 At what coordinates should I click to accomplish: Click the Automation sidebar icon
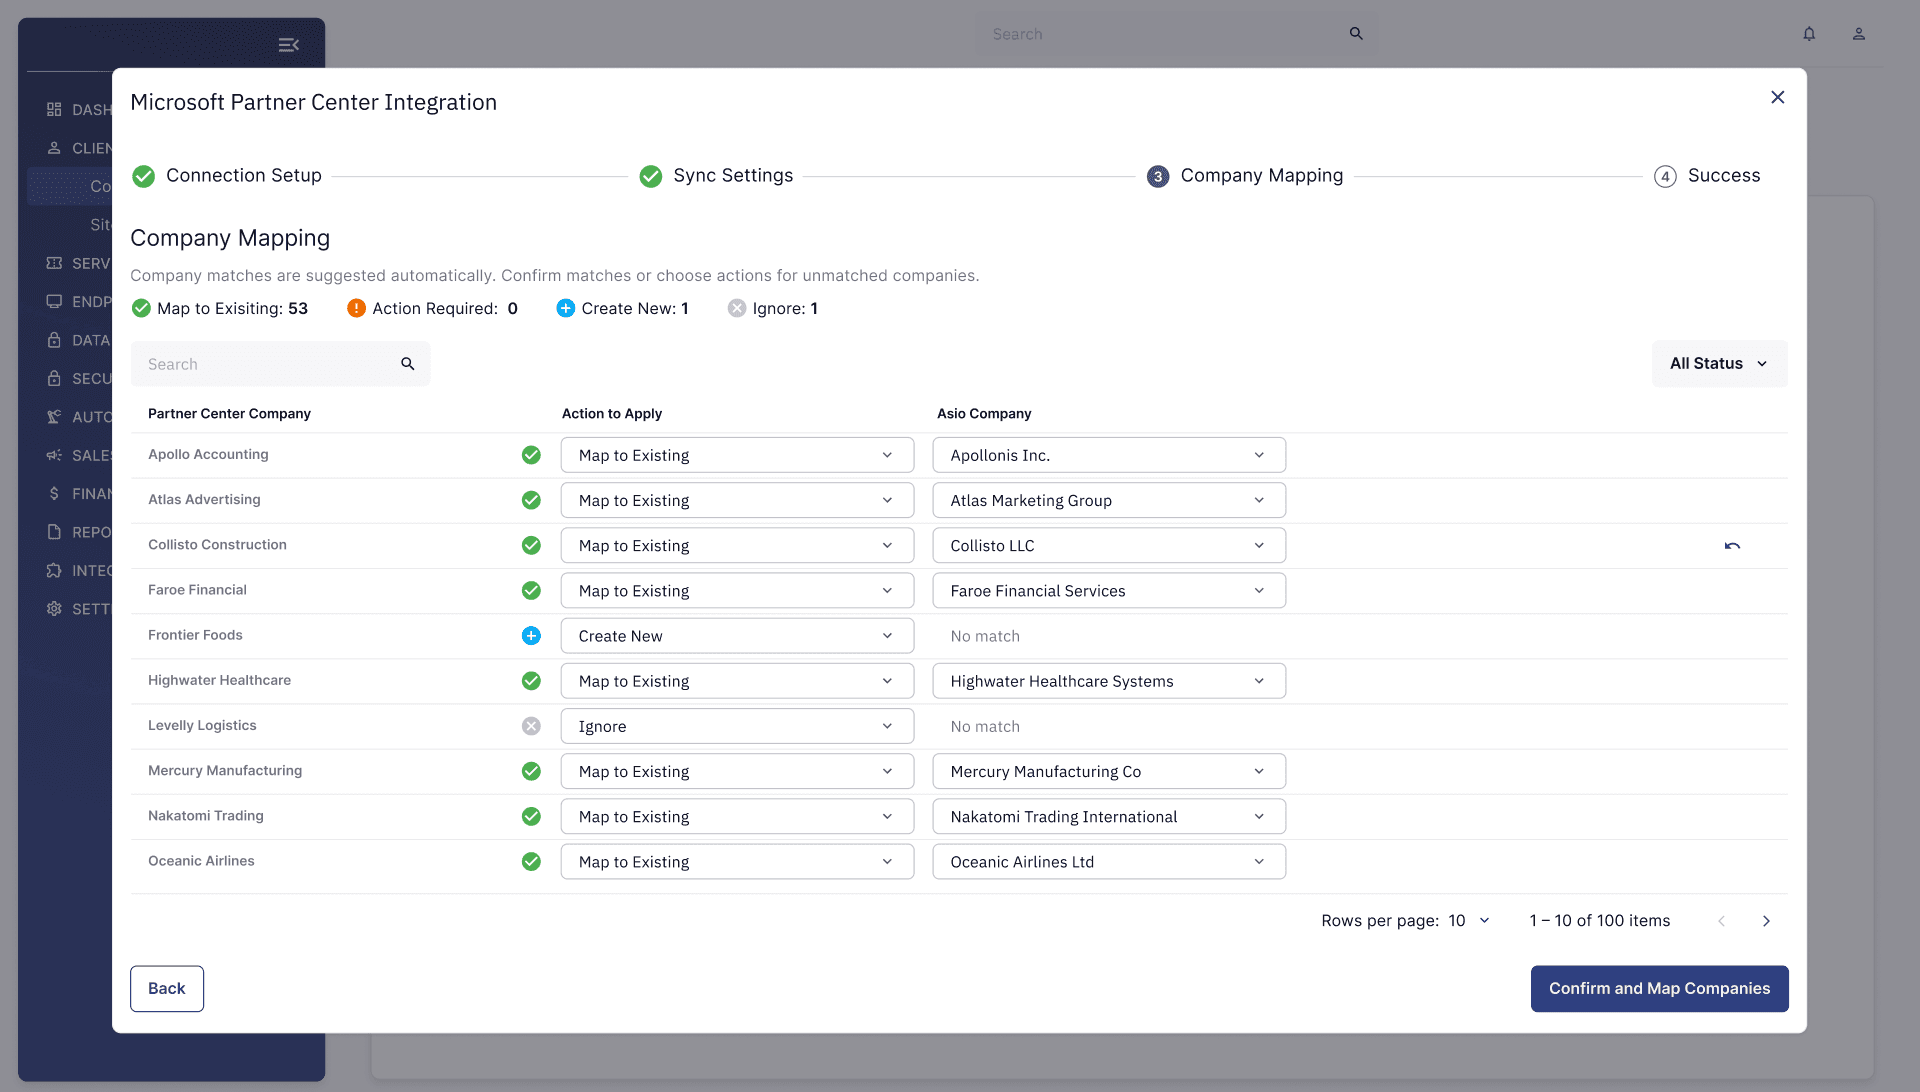[x=54, y=417]
